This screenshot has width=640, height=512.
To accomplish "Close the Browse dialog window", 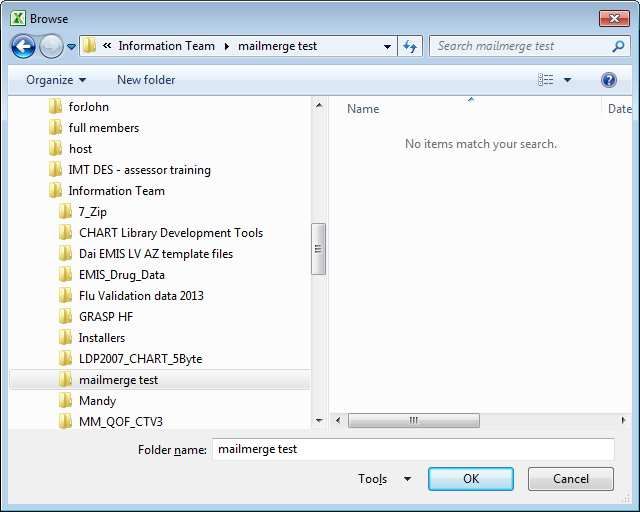I will click(x=614, y=18).
